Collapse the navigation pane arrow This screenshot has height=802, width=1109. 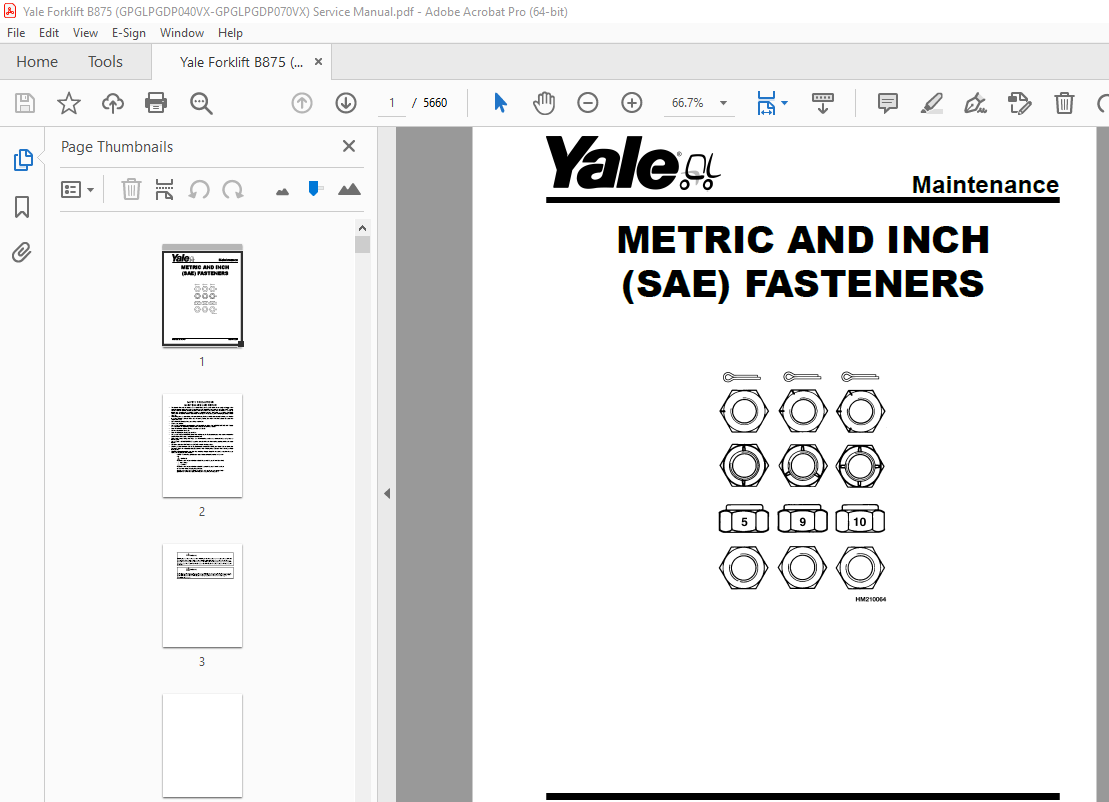pyautogui.click(x=387, y=494)
